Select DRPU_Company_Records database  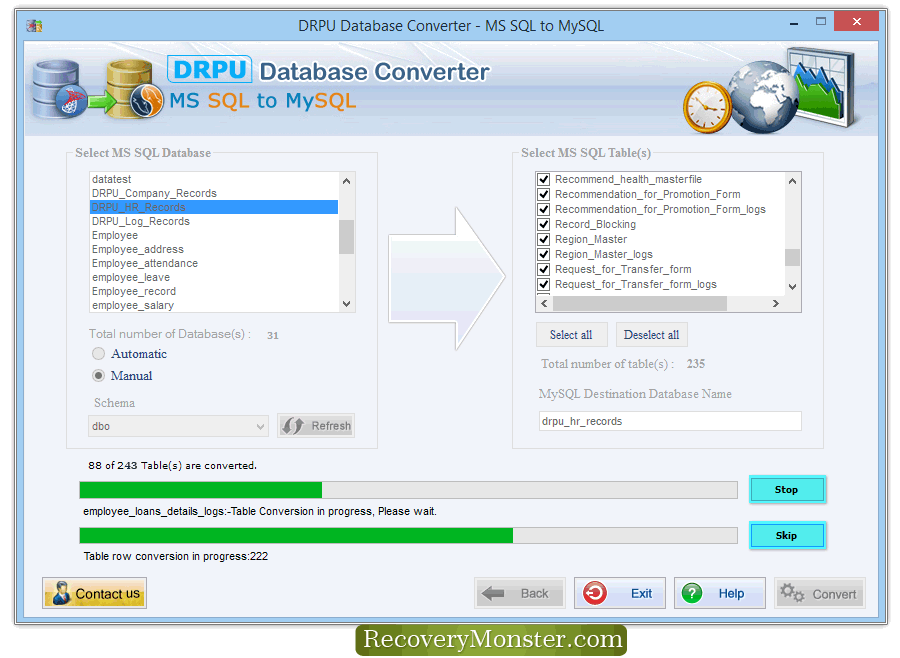(x=214, y=193)
